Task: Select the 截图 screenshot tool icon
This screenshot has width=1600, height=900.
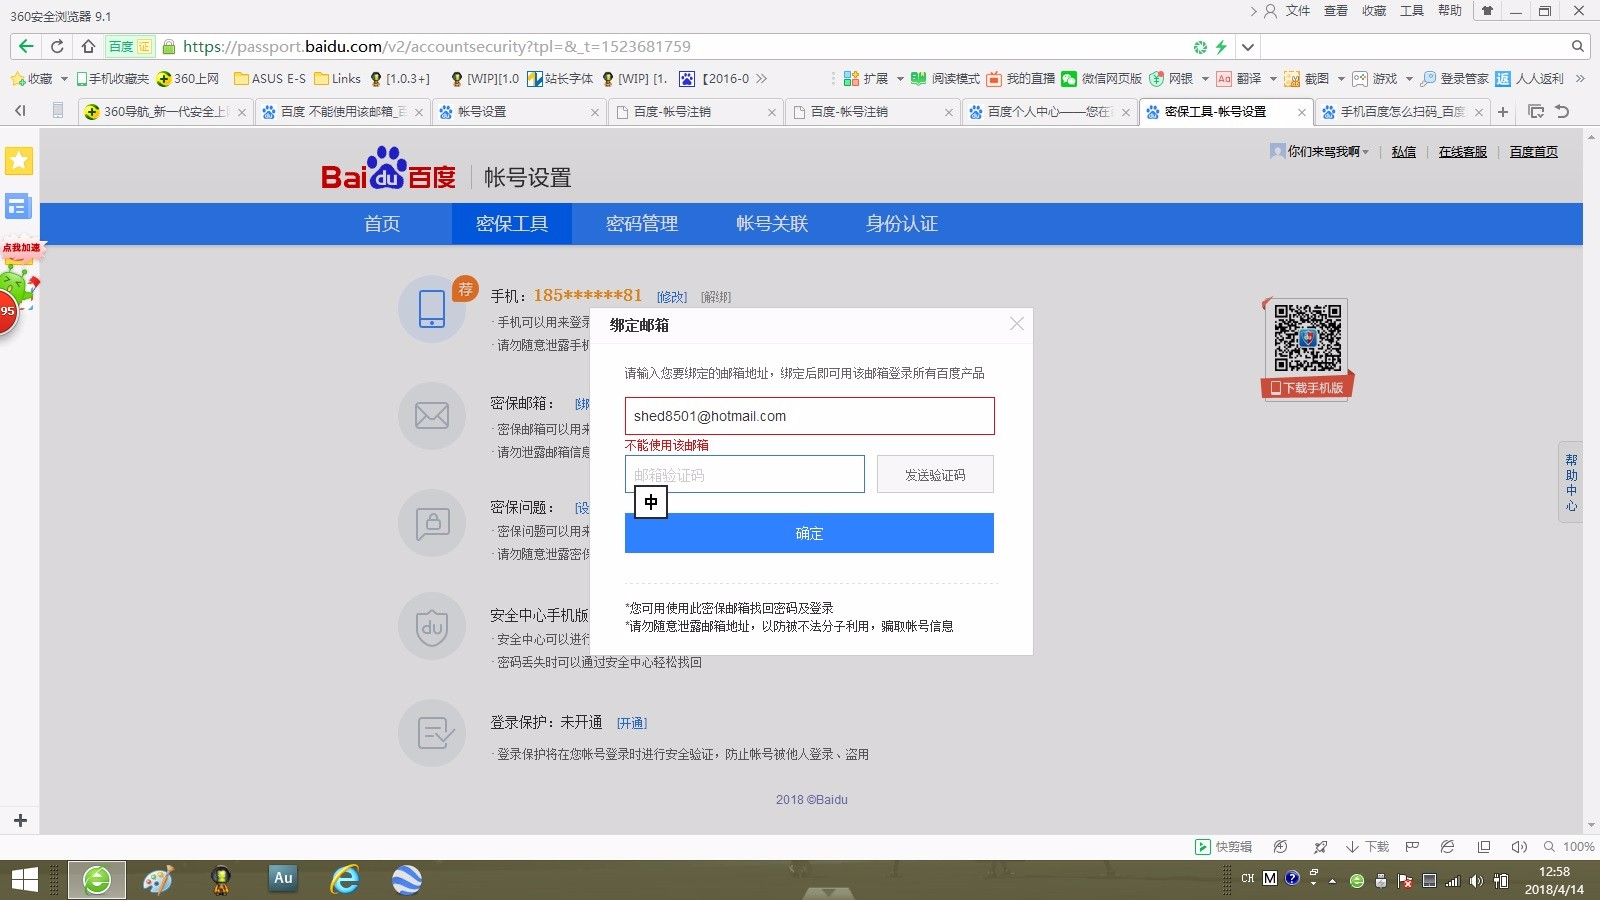Action: (x=1290, y=78)
